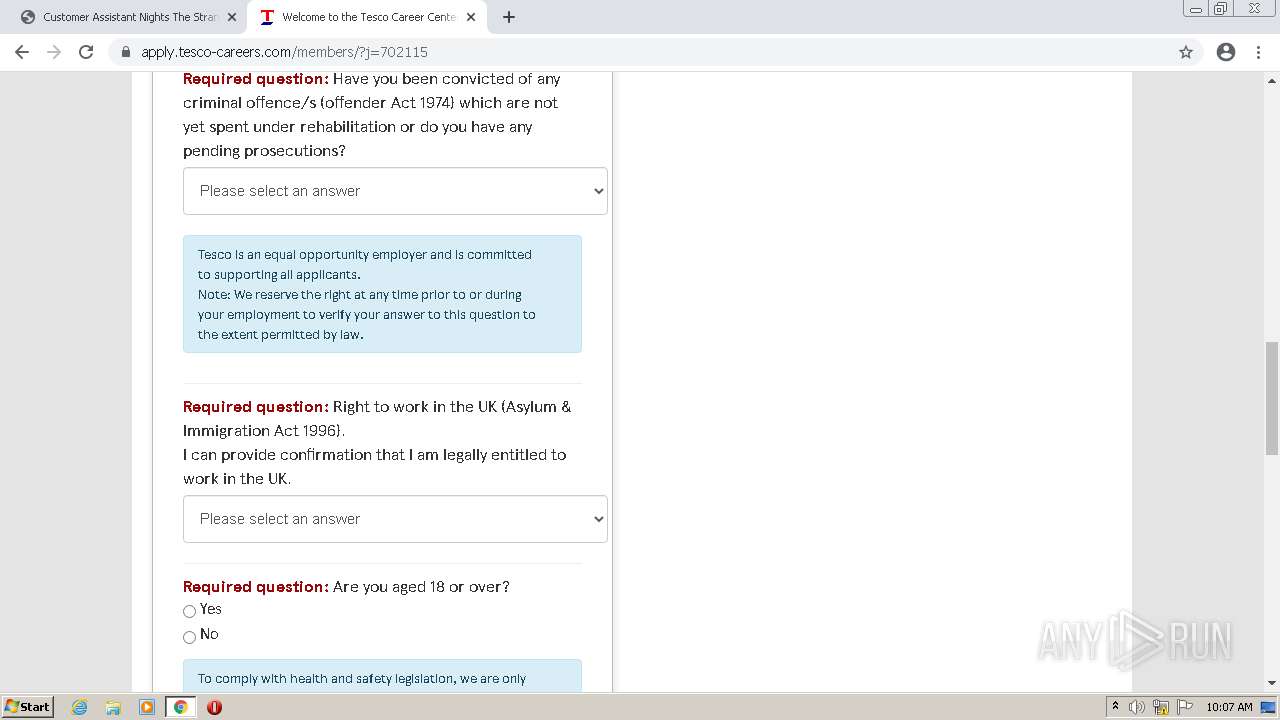View site security lock icon info

126,52
